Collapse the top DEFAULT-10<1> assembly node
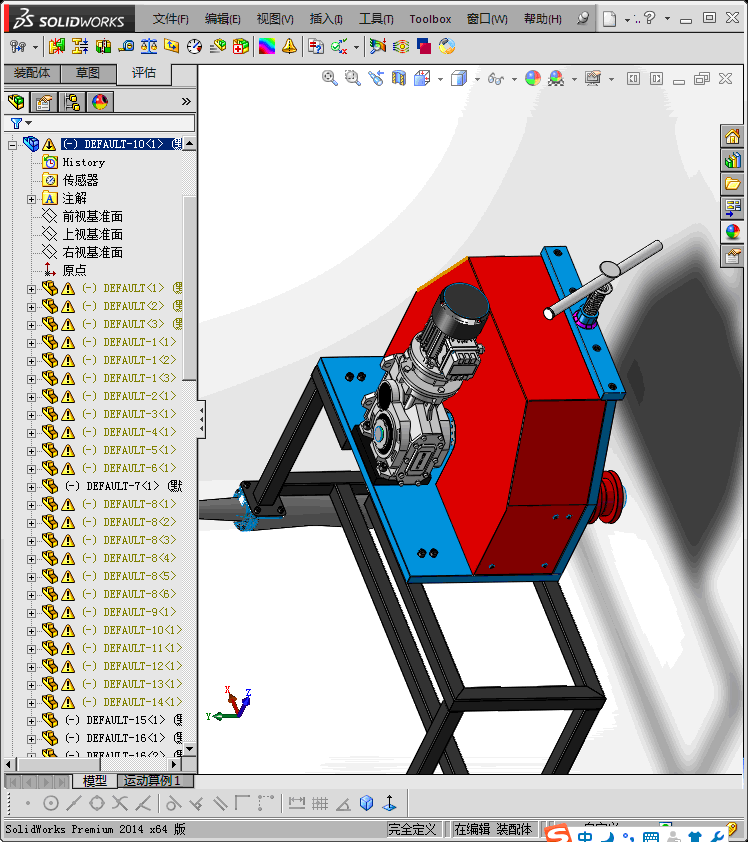The height and width of the screenshot is (842, 748). click(12, 145)
